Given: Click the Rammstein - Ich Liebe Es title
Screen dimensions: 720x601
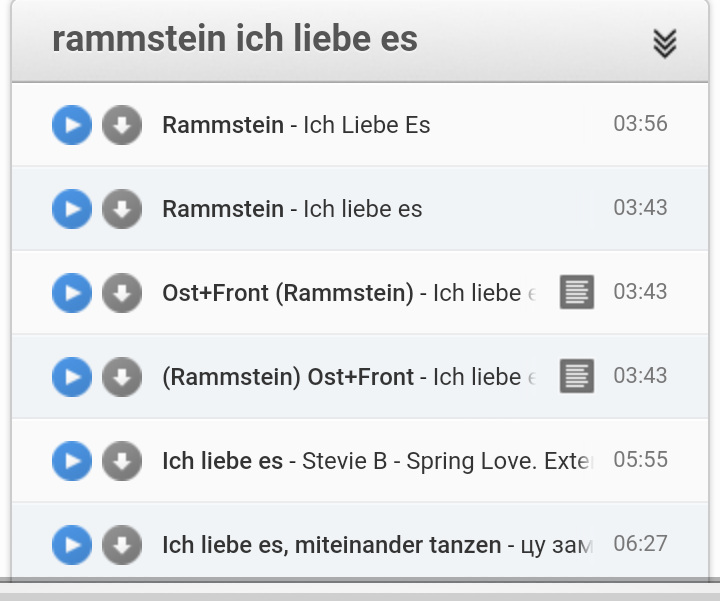Looking at the screenshot, I should [296, 125].
